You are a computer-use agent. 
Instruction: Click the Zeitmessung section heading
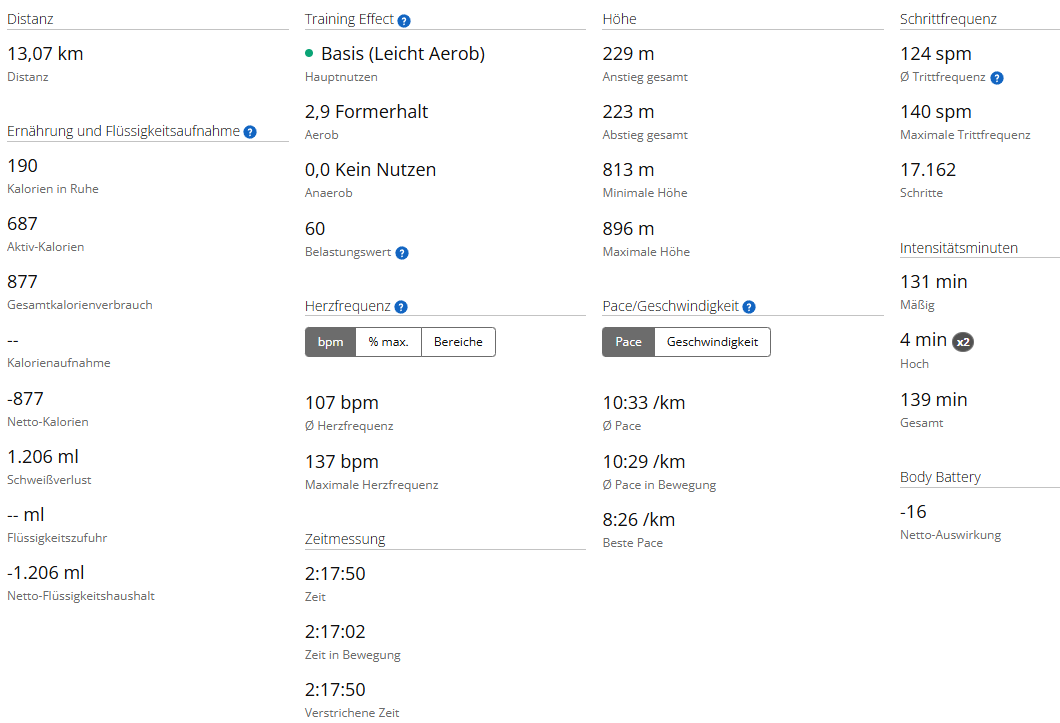pyautogui.click(x=345, y=539)
